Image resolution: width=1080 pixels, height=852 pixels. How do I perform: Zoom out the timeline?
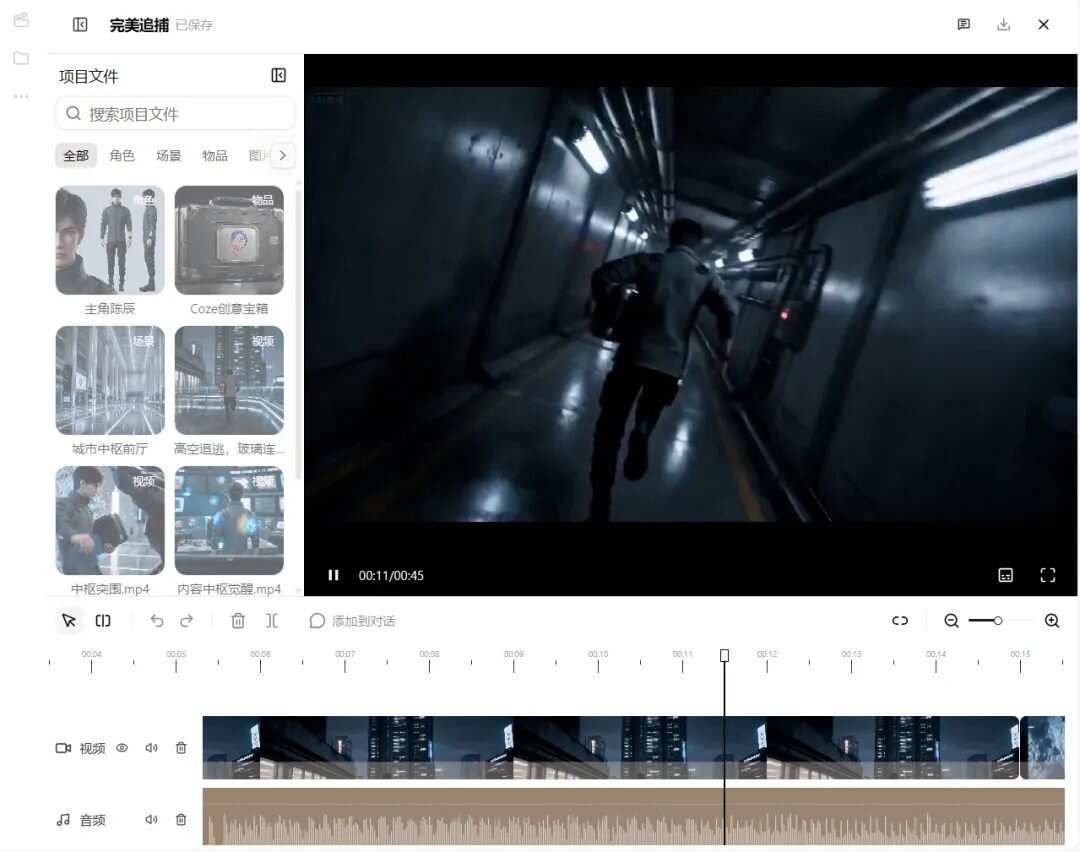[x=951, y=621]
